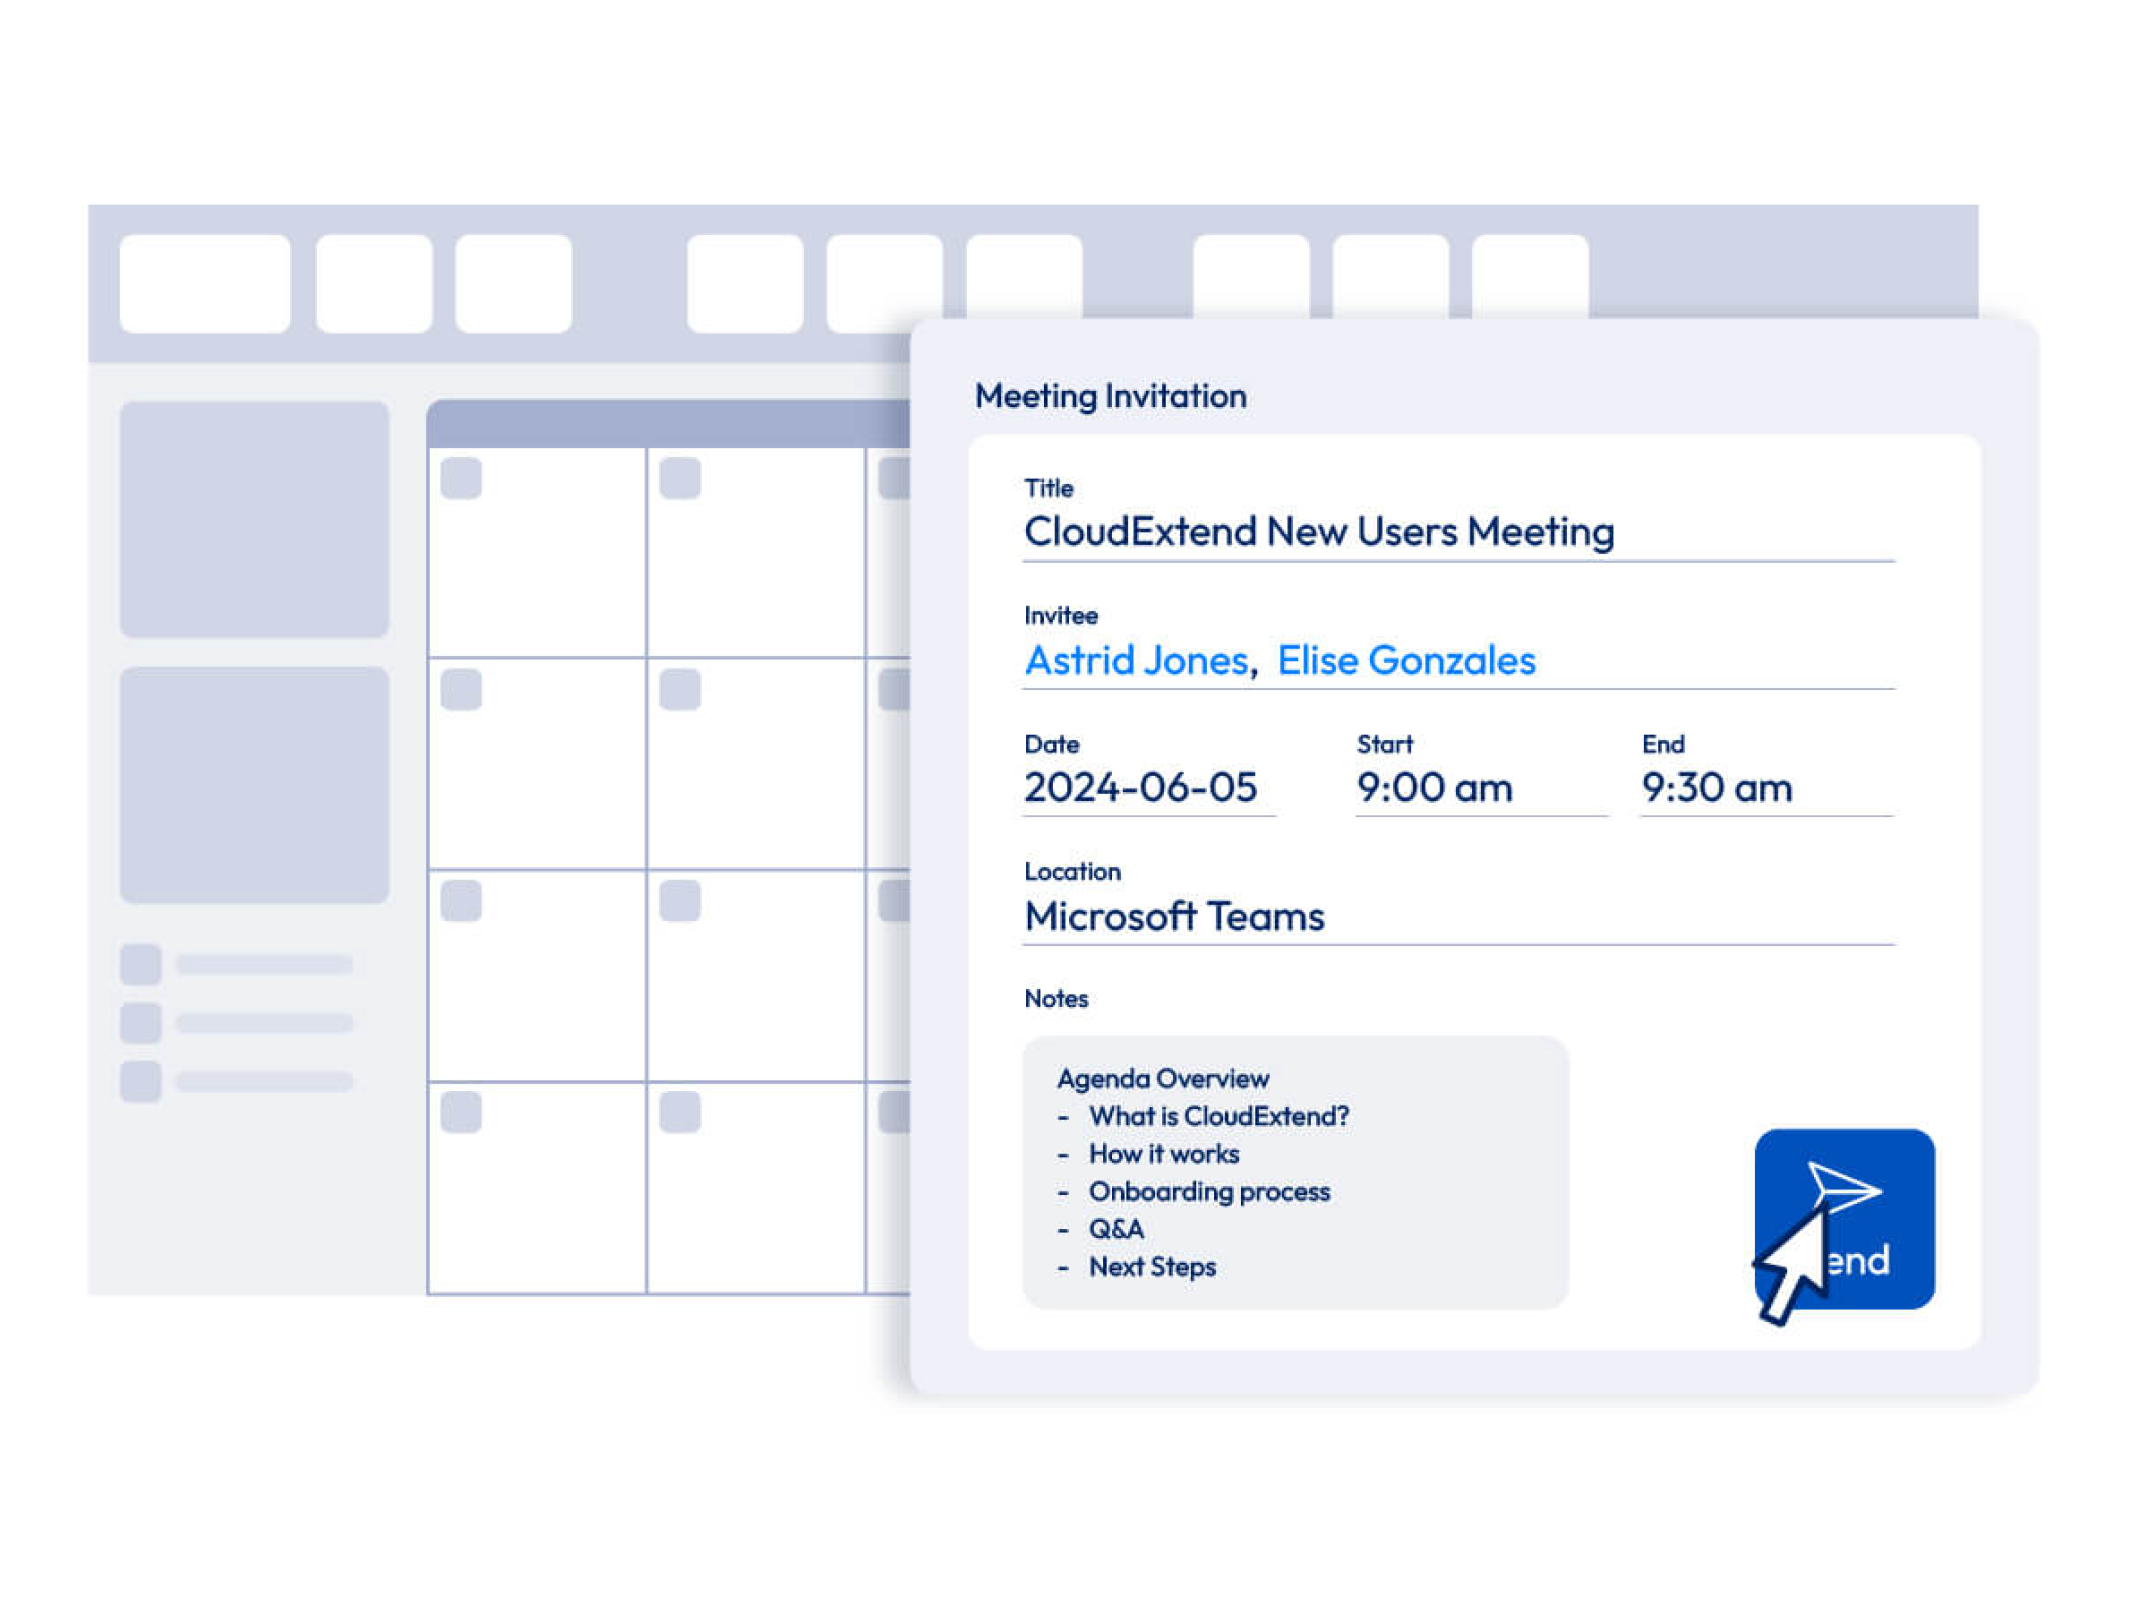Select invitee Elise Gonzales
Screen dimensions: 2133x1600
[1405, 660]
